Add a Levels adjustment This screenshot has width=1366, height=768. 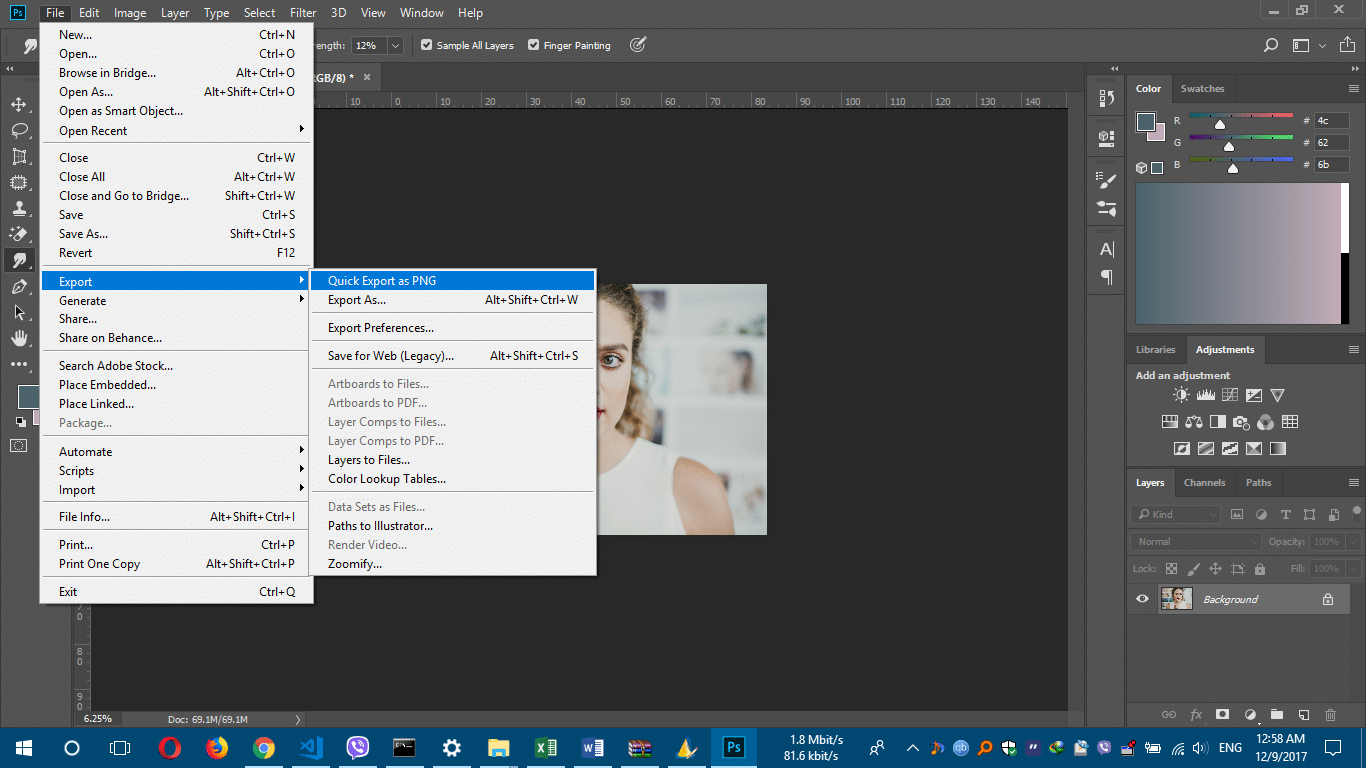point(1205,395)
